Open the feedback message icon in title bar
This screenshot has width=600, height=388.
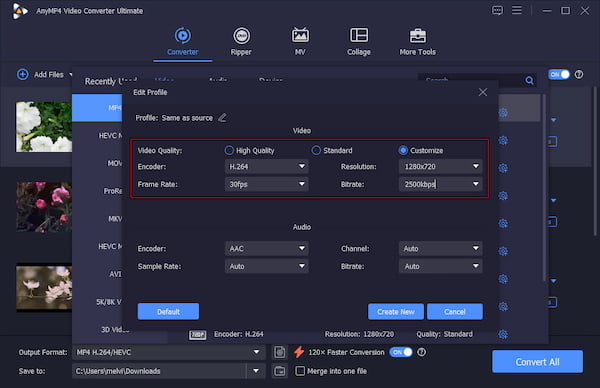(497, 10)
